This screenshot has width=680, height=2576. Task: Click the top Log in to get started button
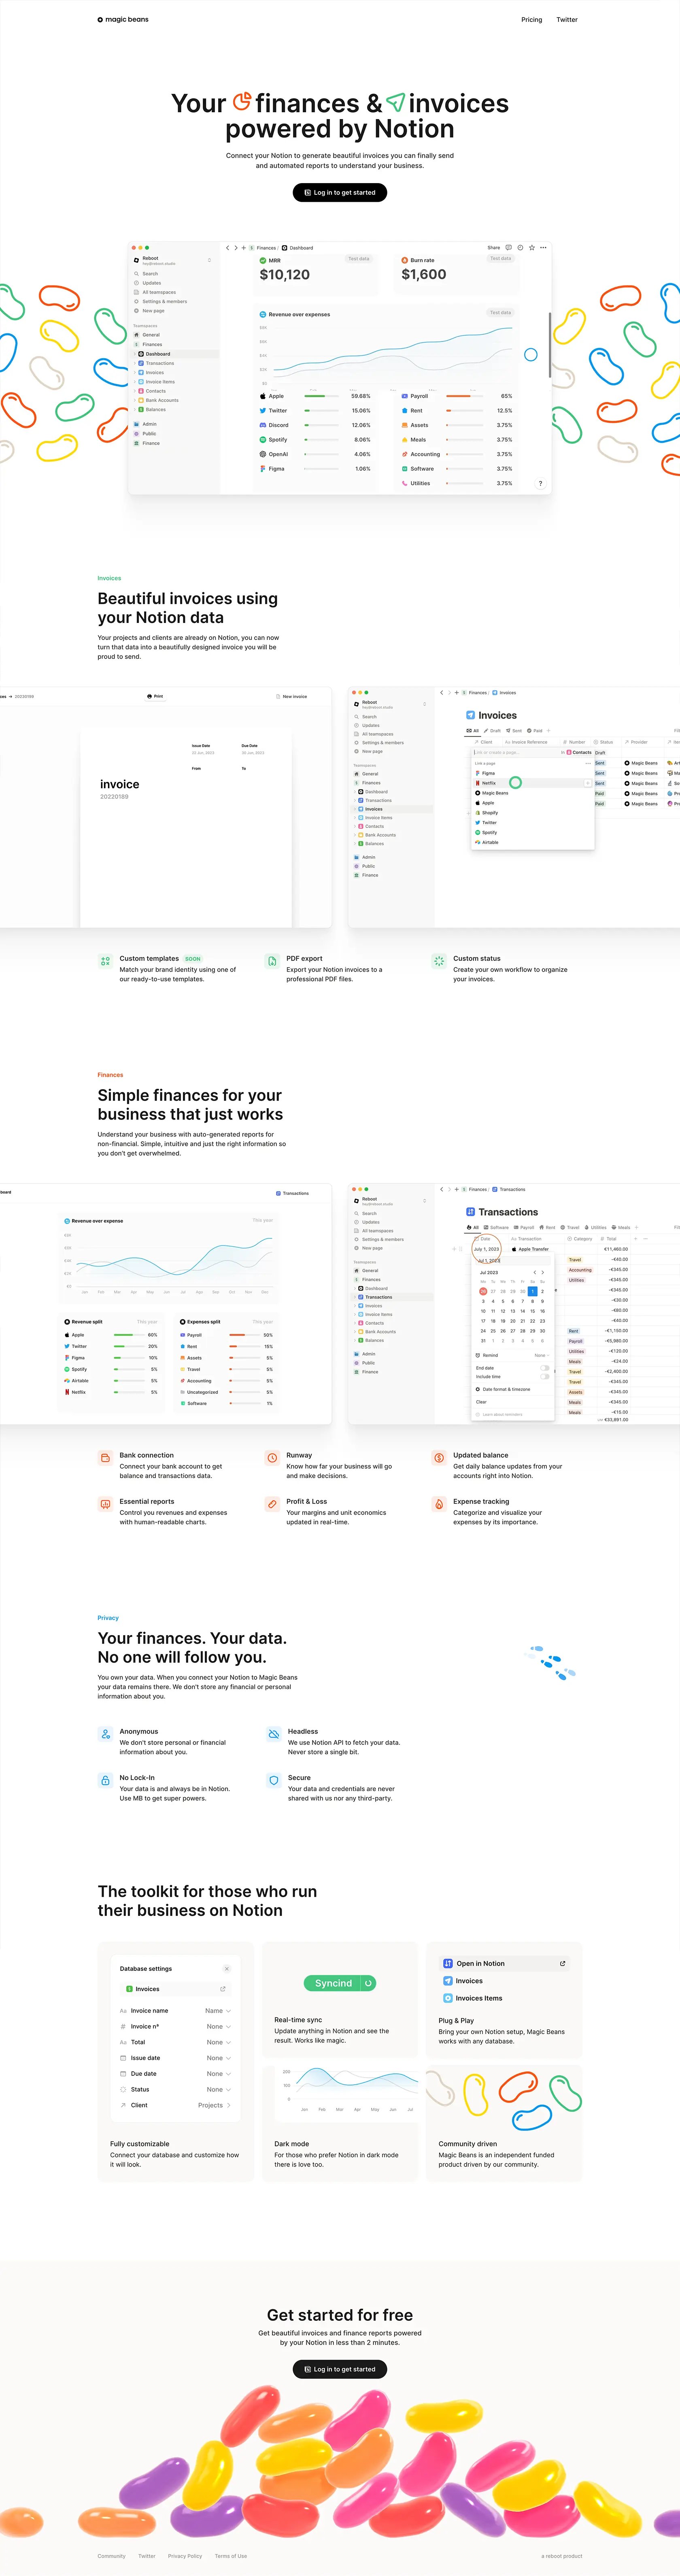click(x=340, y=192)
